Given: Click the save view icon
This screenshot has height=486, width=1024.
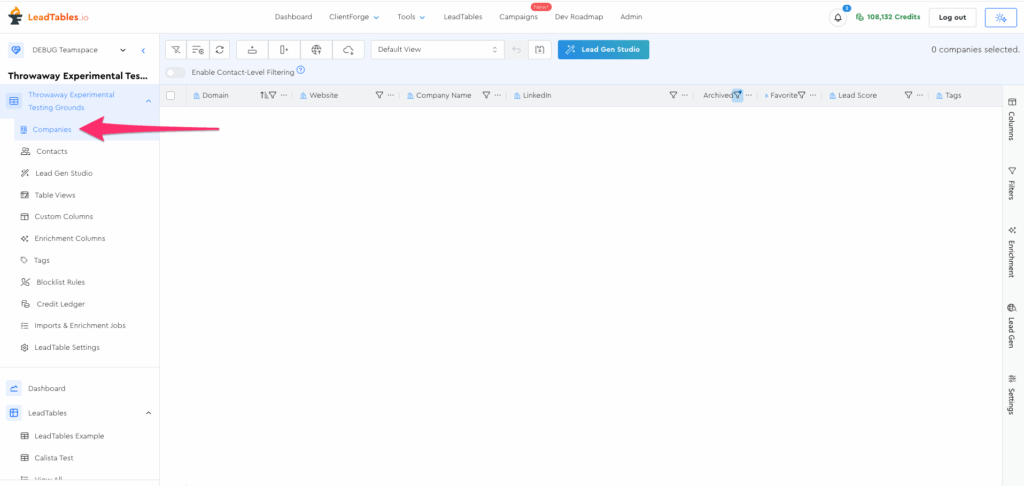Looking at the screenshot, I should pyautogui.click(x=540, y=49).
